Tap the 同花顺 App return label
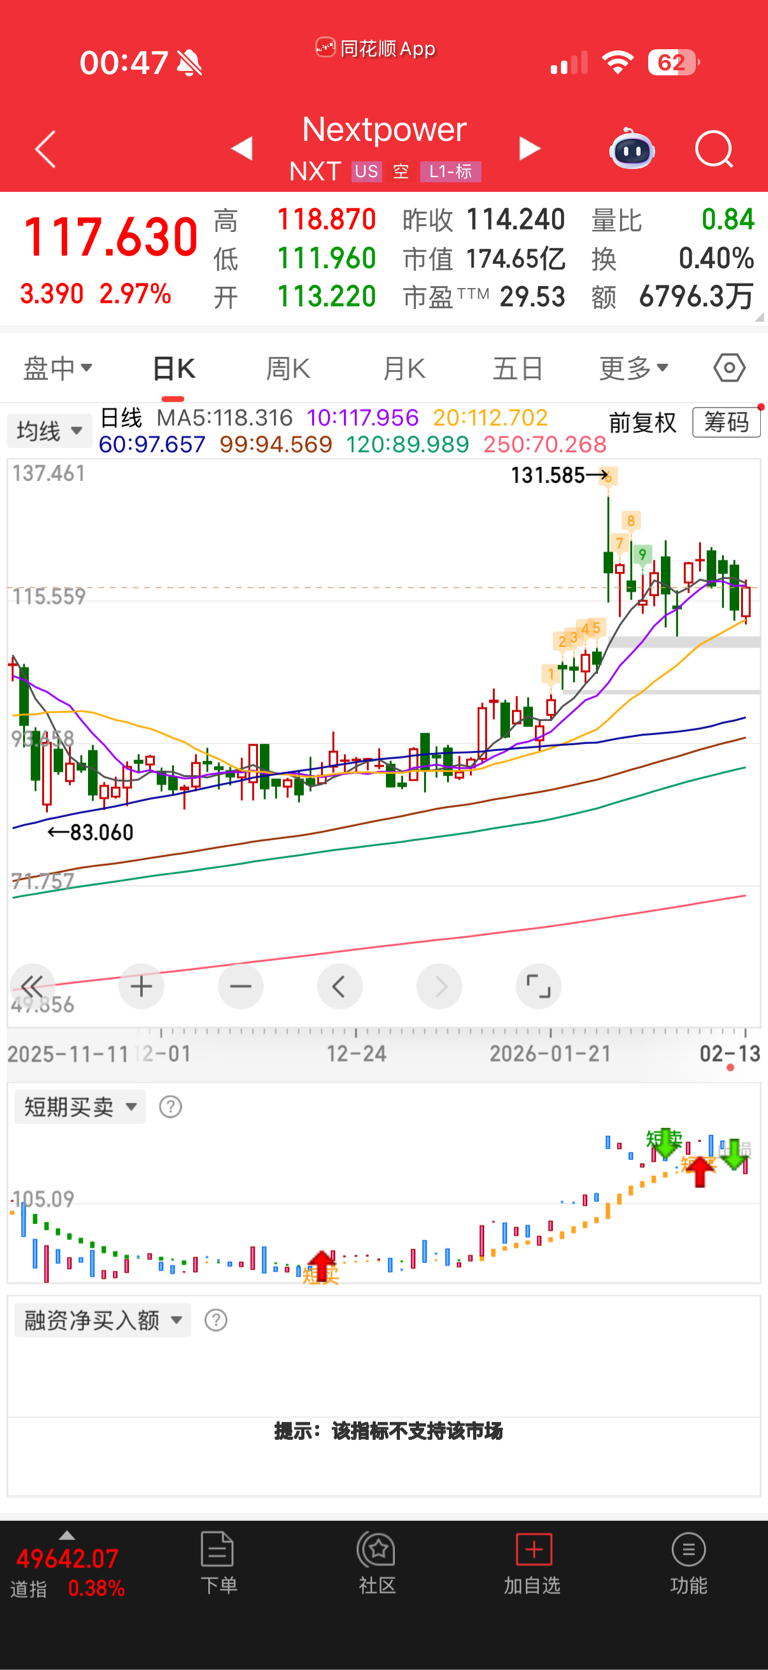The image size is (768, 1670). (376, 48)
